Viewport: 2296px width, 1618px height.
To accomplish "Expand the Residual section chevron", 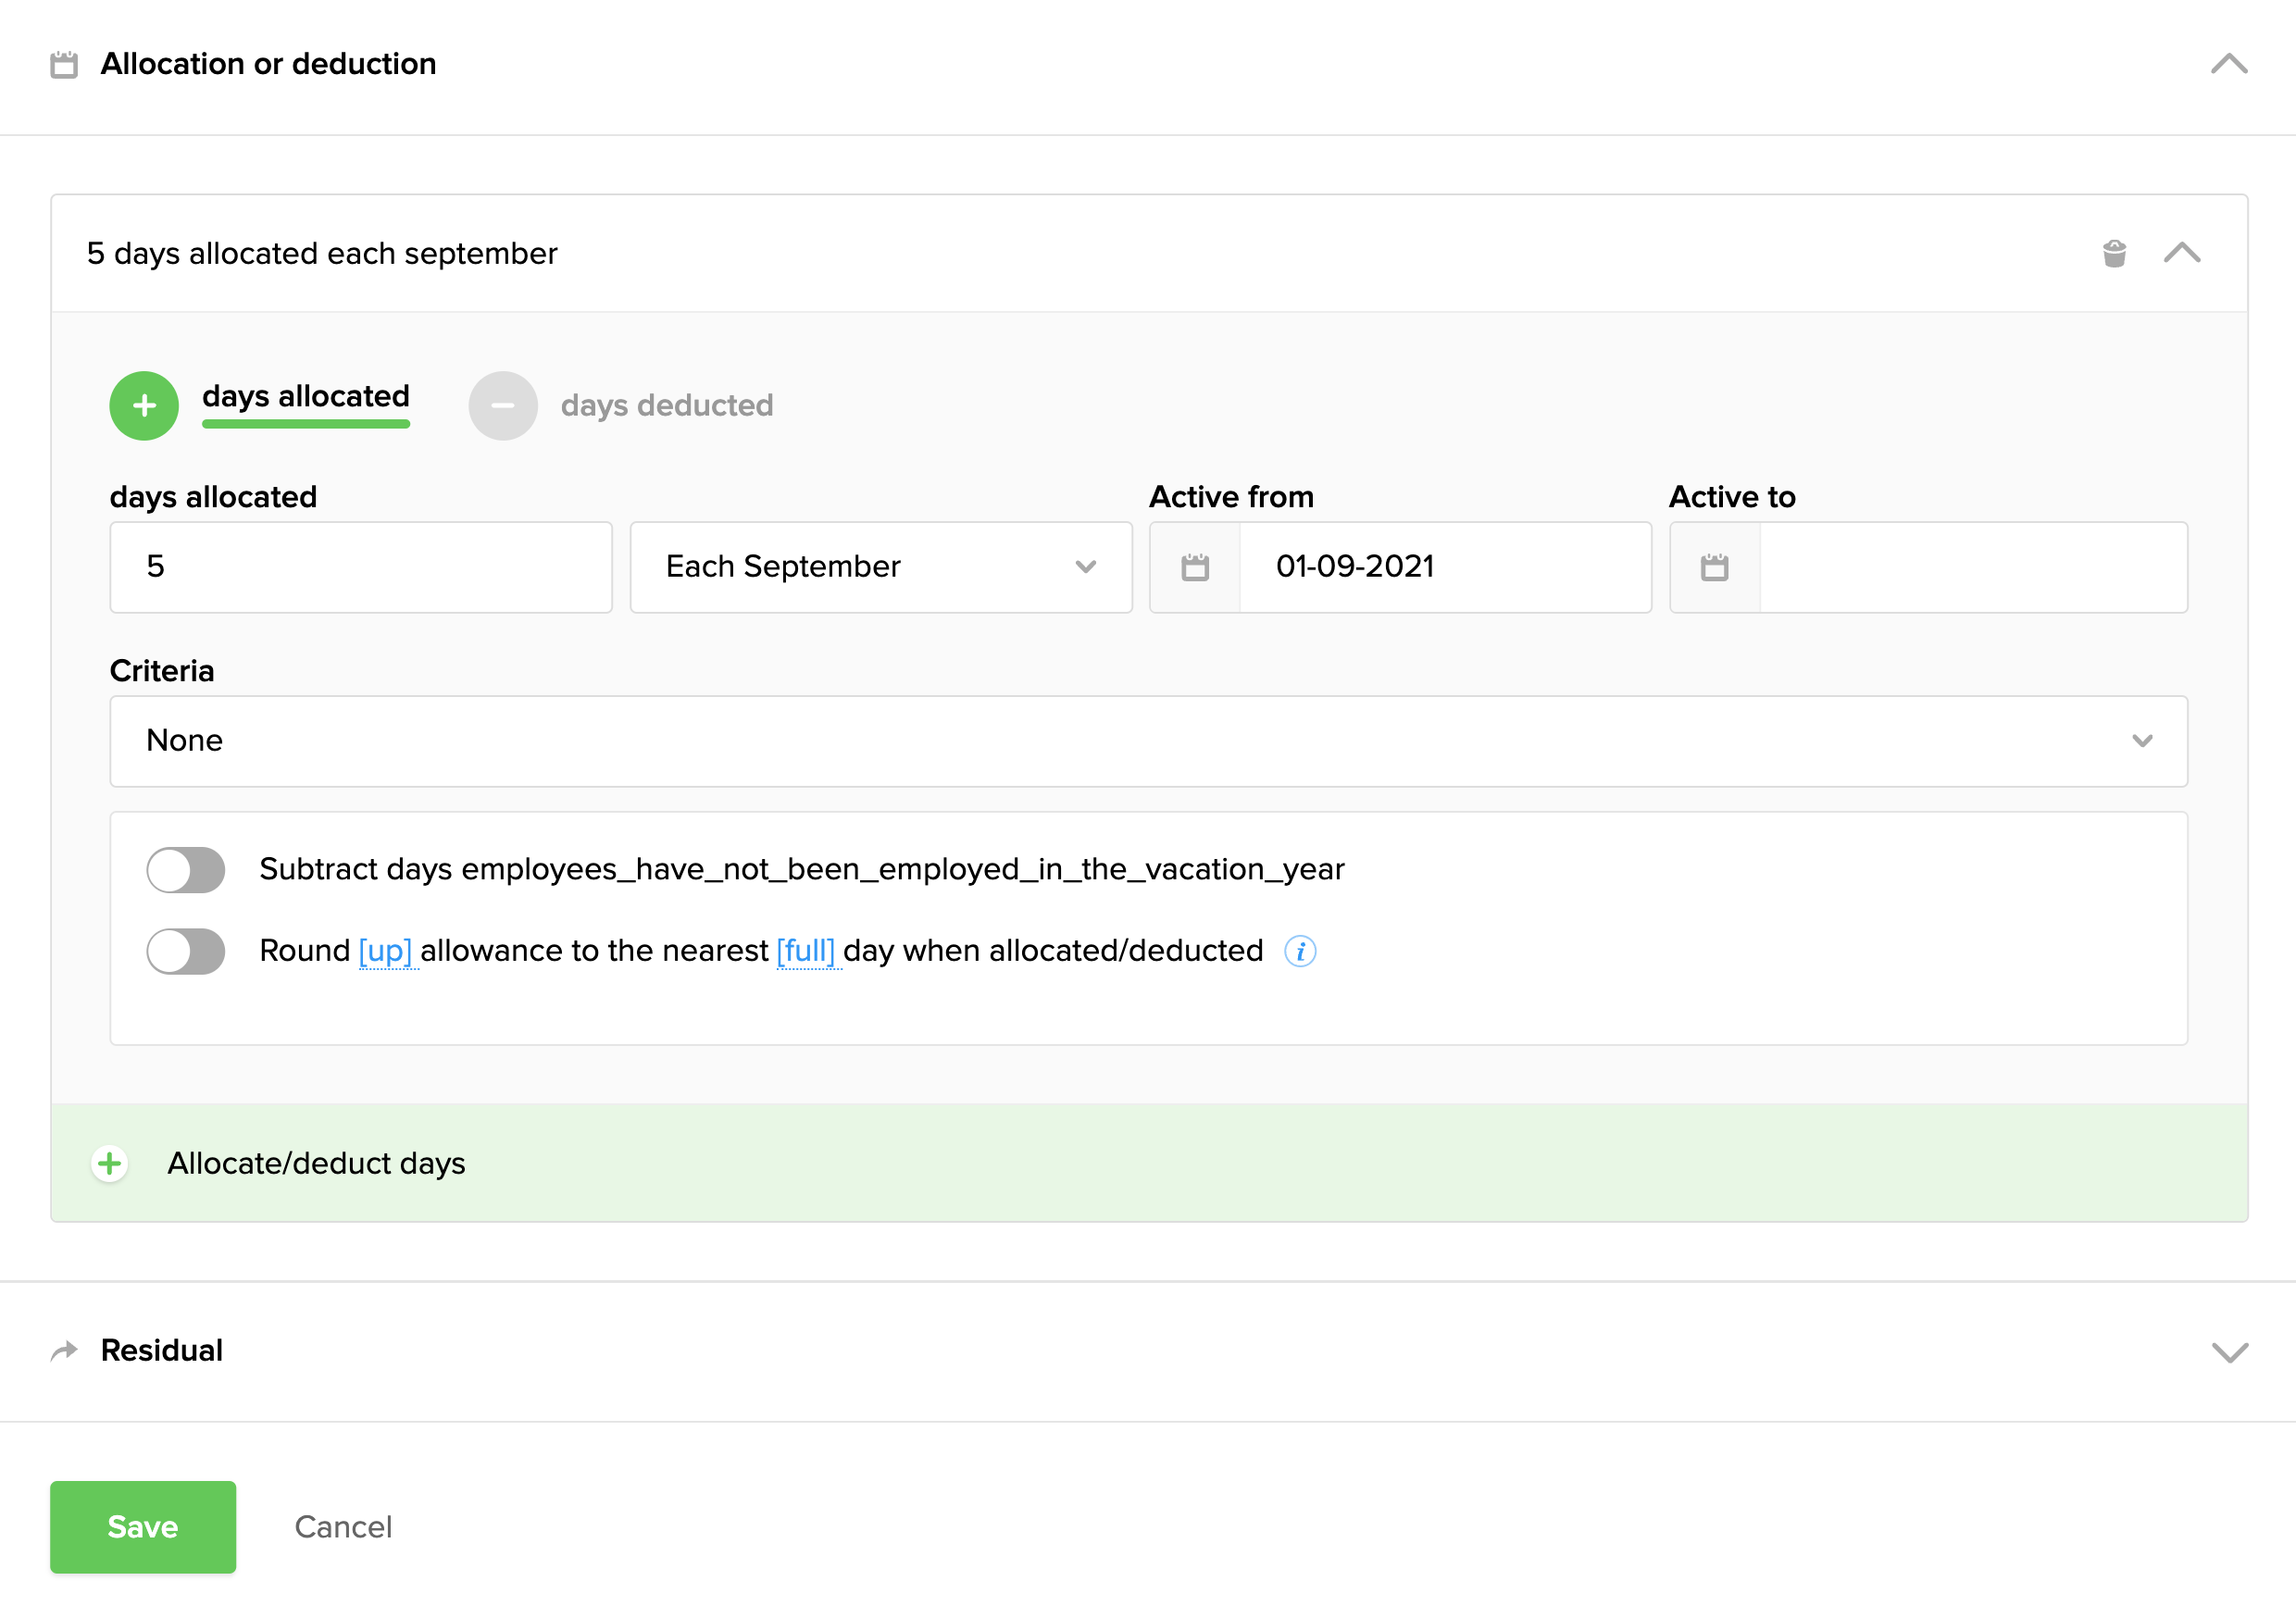I will pos(2229,1352).
